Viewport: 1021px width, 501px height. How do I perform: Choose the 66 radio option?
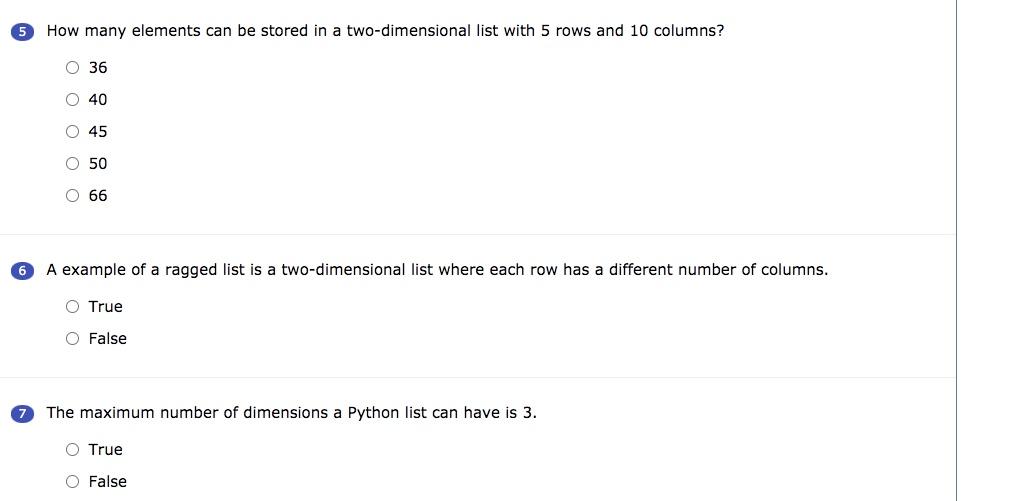(72, 195)
